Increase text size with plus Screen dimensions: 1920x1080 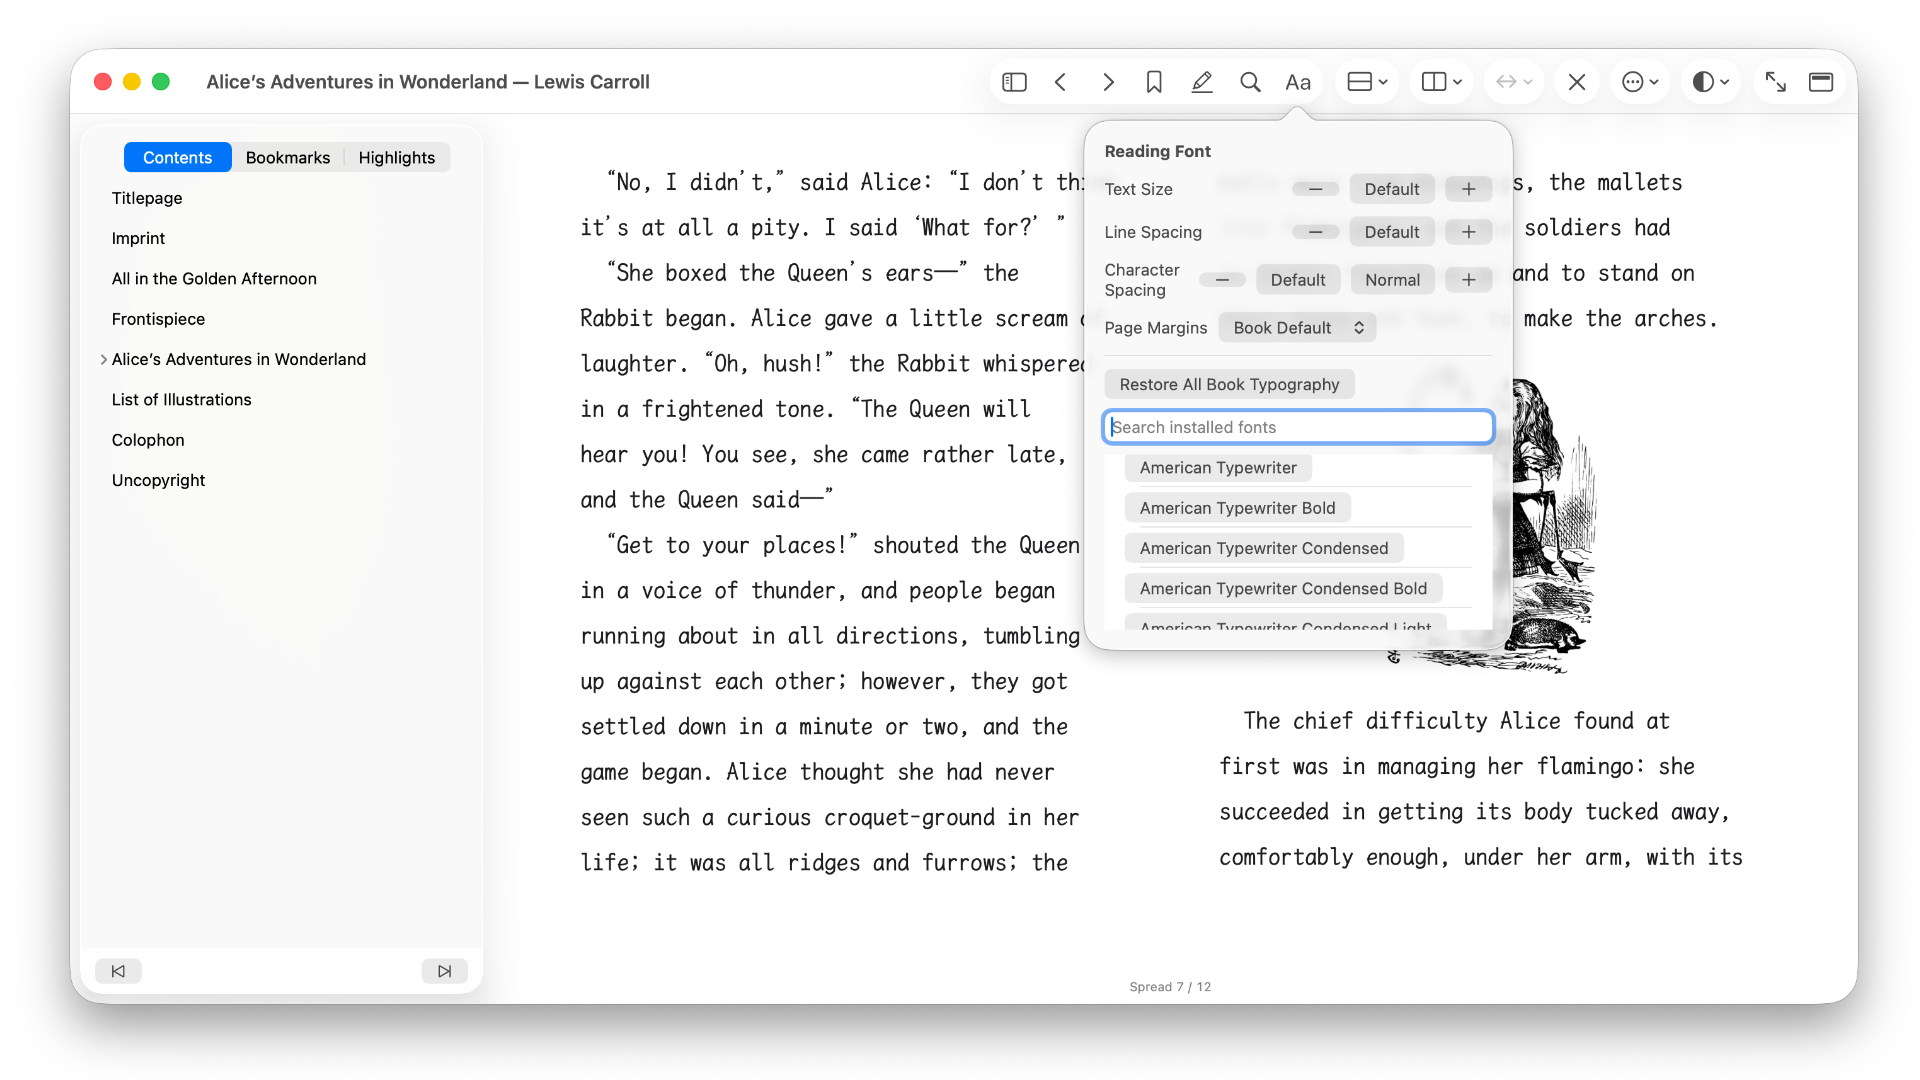point(1469,189)
